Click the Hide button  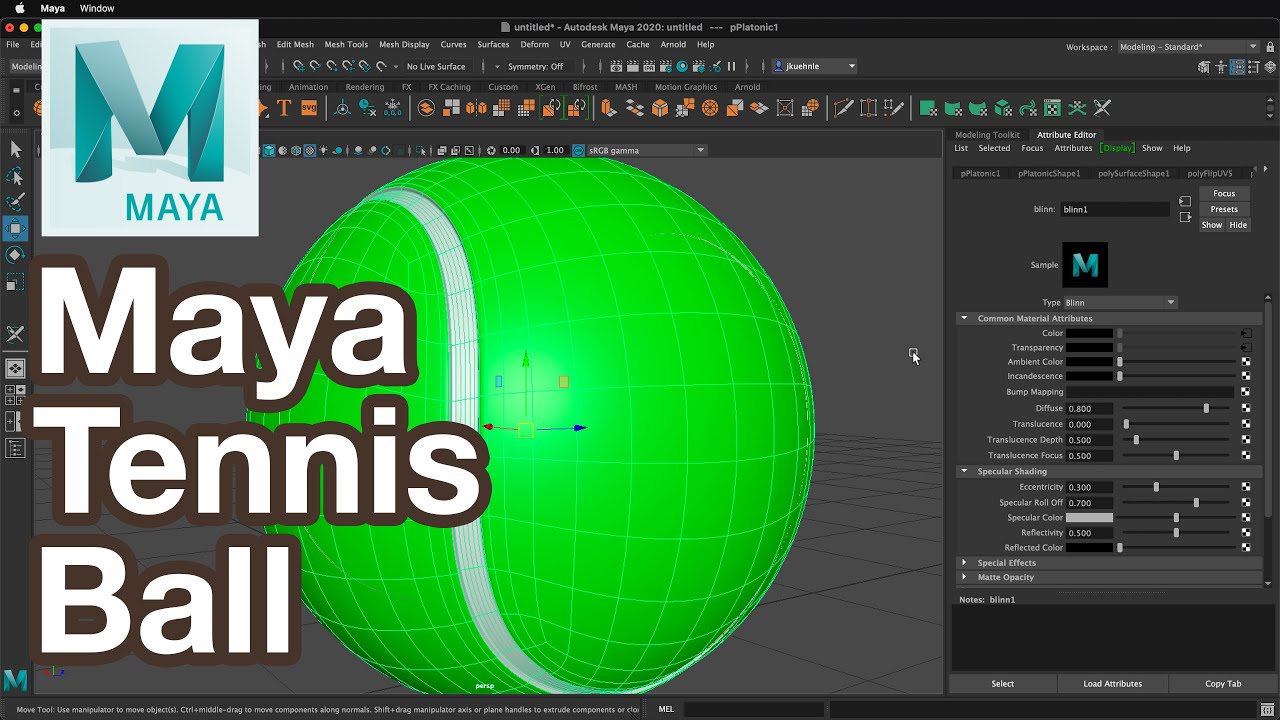pyautogui.click(x=1238, y=225)
